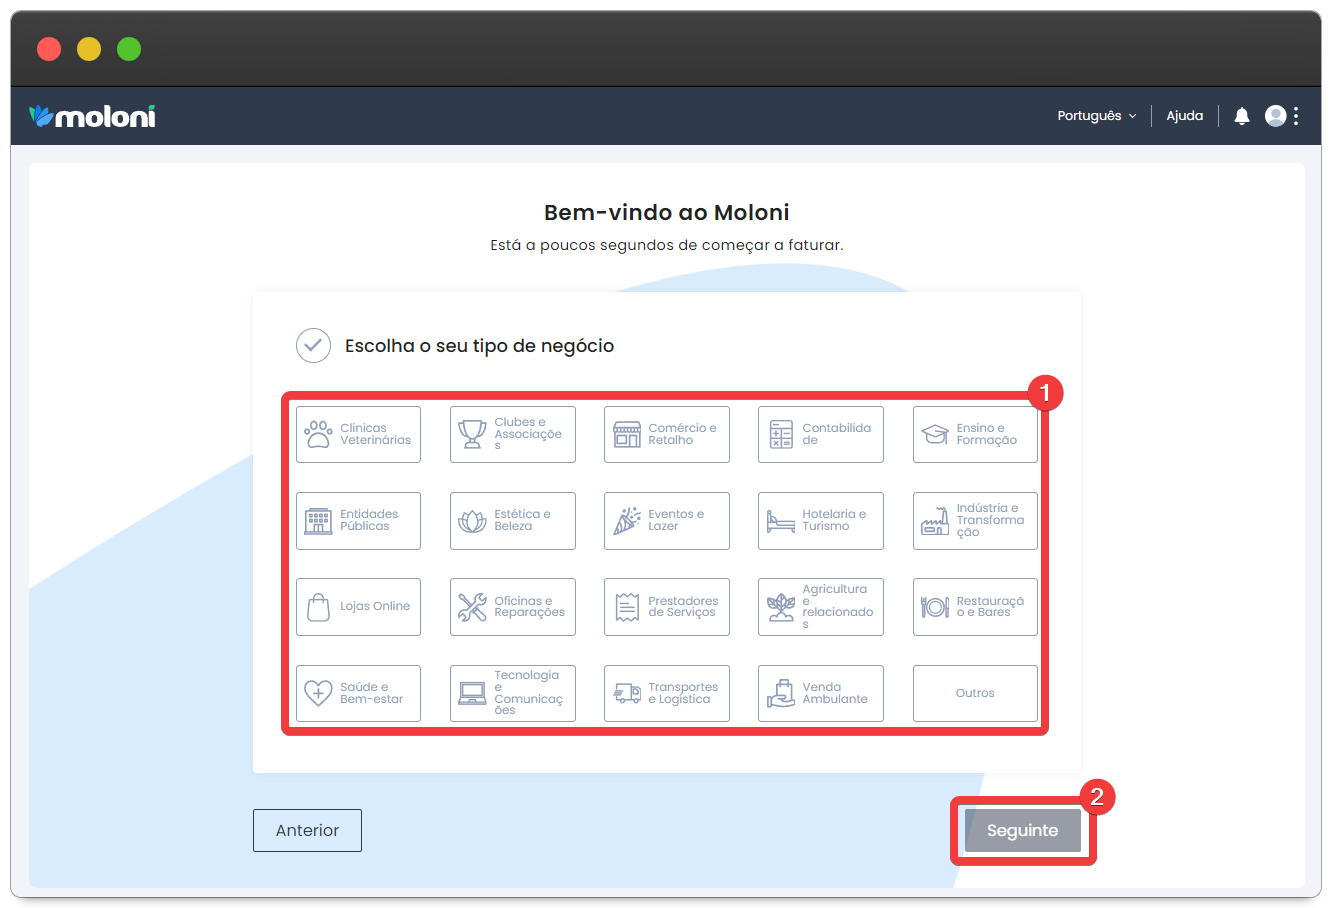
Task: Click the storefront icon for Comércio e Retalho
Action: (627, 434)
